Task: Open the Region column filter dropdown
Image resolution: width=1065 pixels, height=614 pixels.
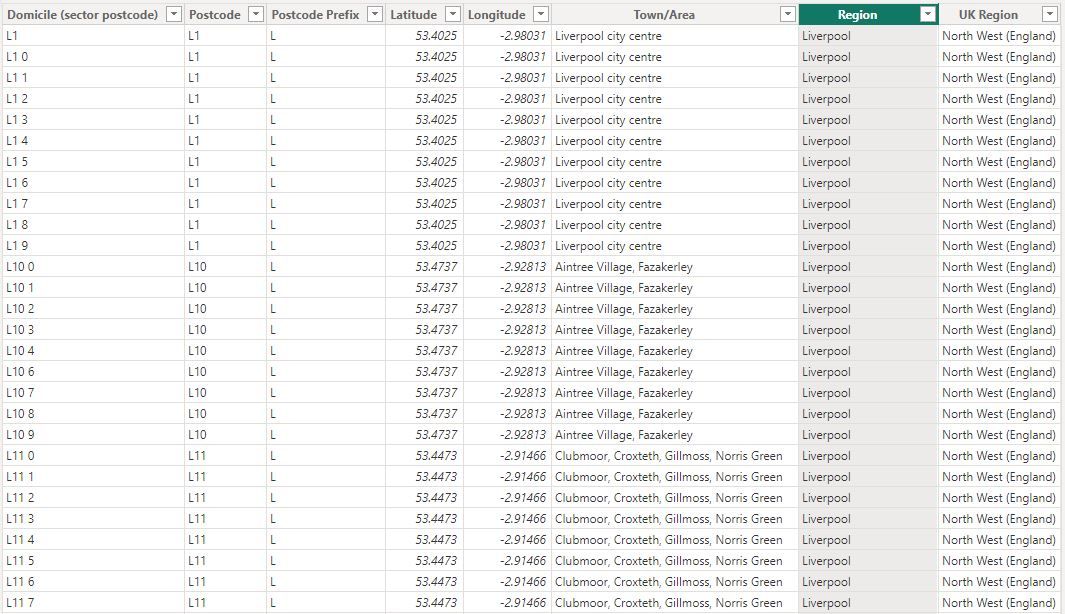Action: click(x=928, y=14)
